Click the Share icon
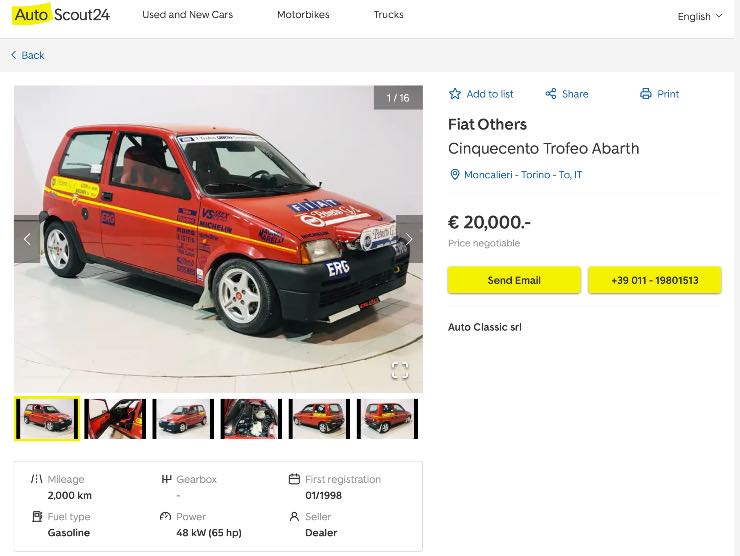Image resolution: width=740 pixels, height=556 pixels. [550, 94]
